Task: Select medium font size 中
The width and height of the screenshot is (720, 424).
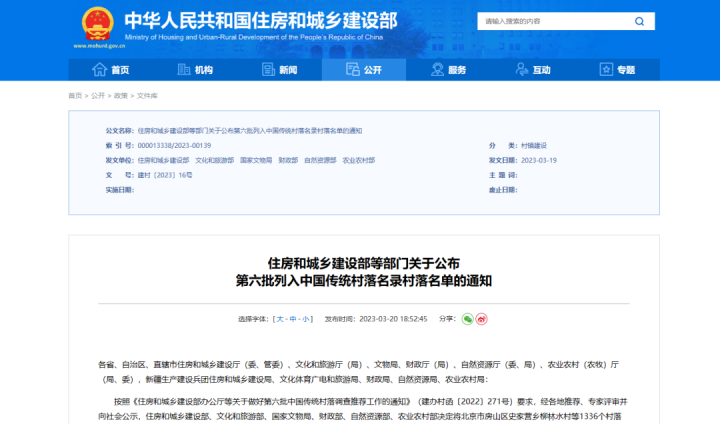Action: tap(294, 319)
